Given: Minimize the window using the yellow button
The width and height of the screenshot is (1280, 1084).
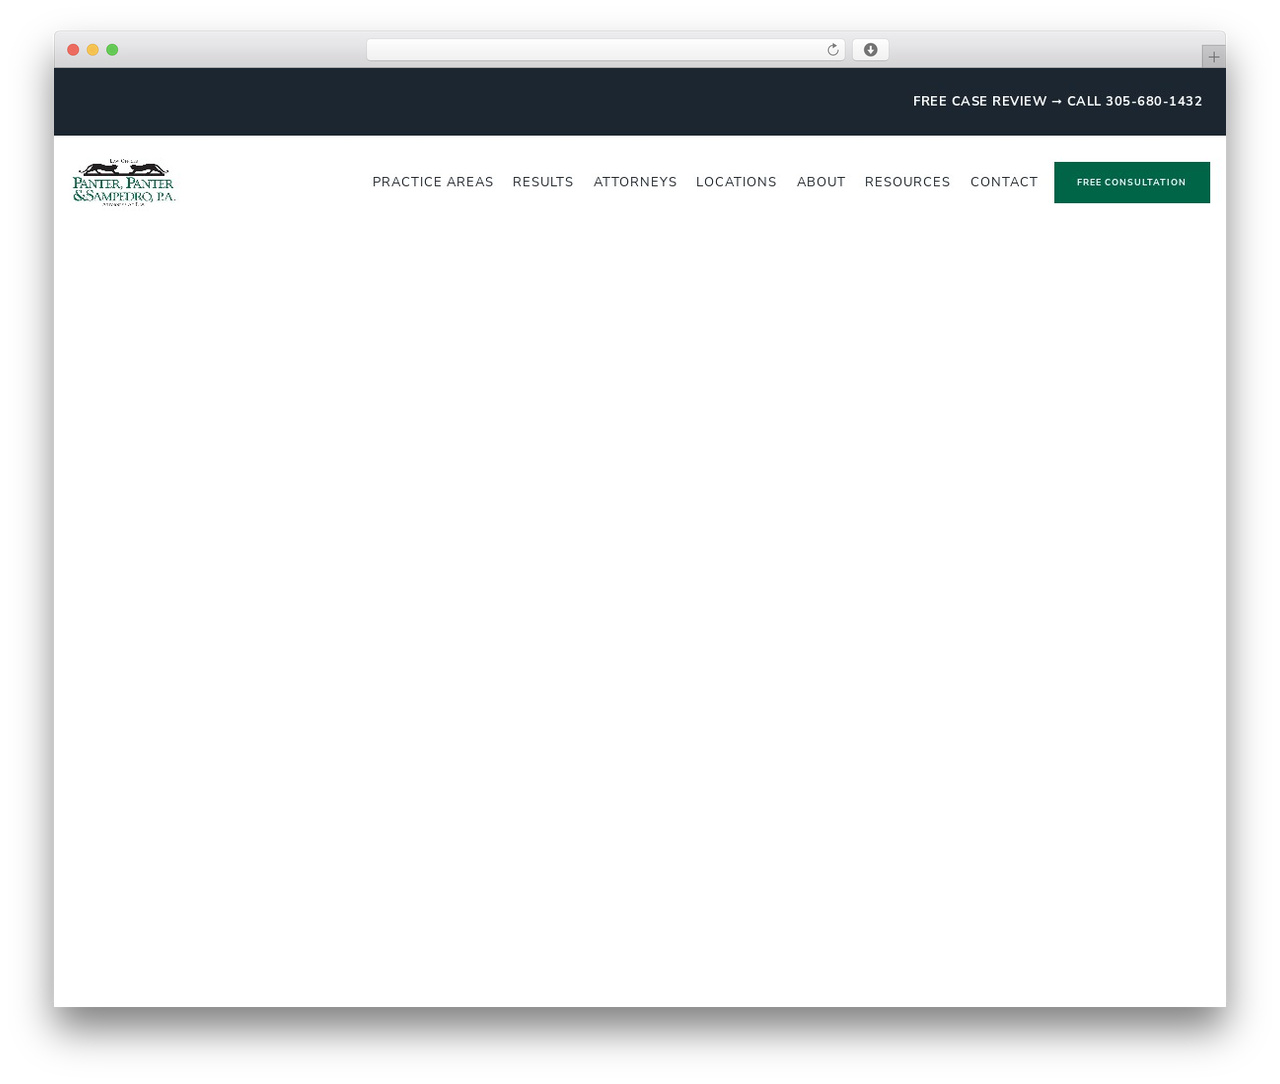Looking at the screenshot, I should point(93,50).
